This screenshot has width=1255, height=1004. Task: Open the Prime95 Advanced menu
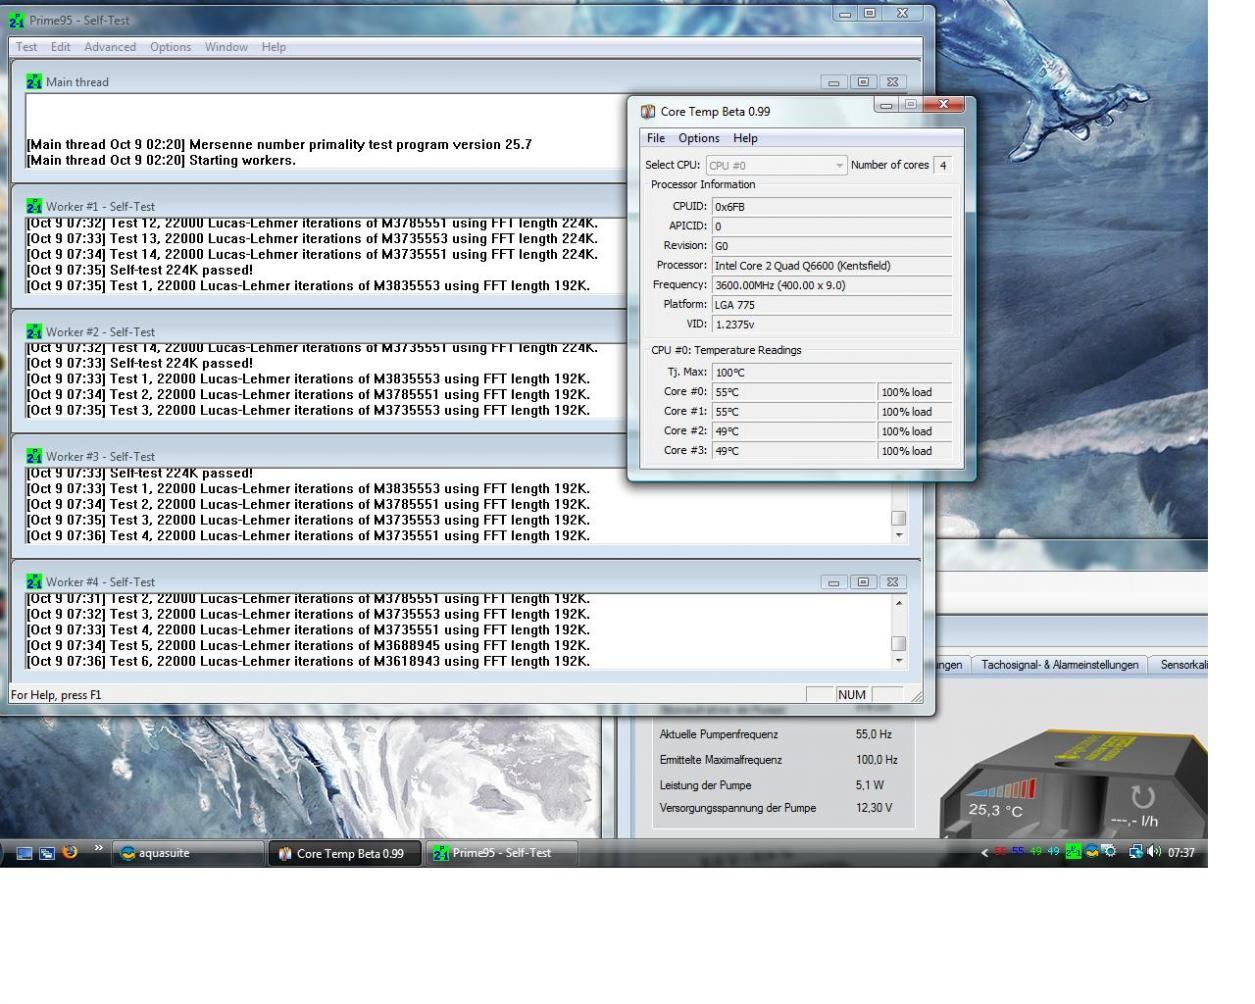pyautogui.click(x=110, y=47)
